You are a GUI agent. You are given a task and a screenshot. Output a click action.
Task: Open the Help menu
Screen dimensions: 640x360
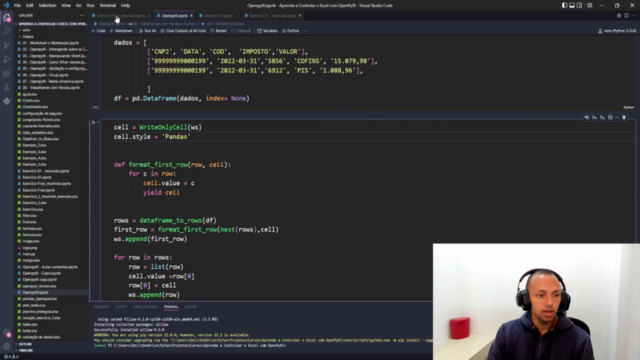[125, 5]
